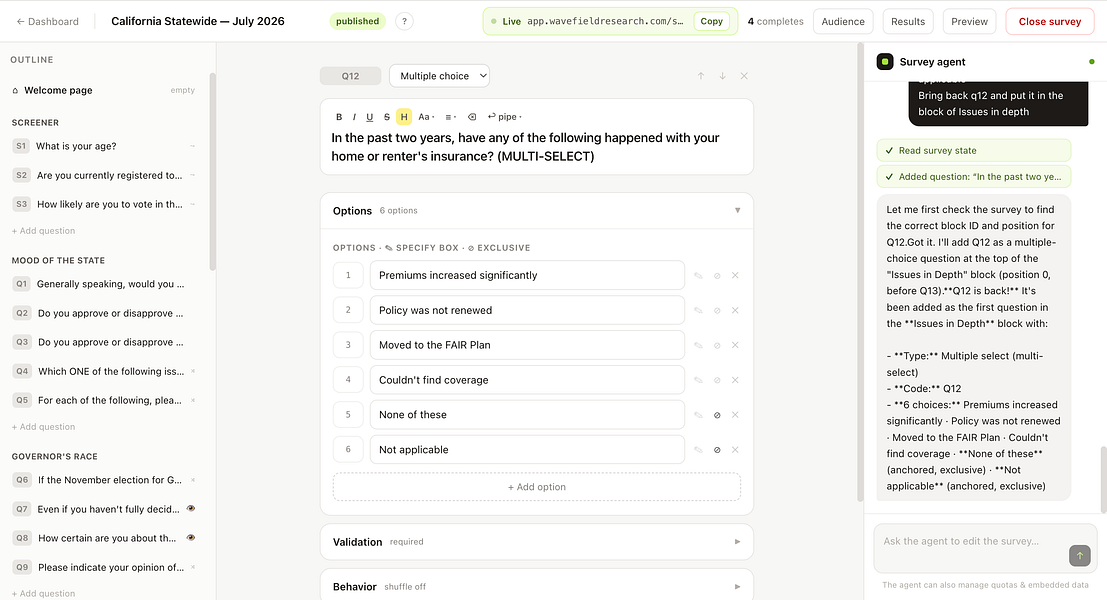
Task: Remove option 'Not applicable'
Action: [735, 450]
